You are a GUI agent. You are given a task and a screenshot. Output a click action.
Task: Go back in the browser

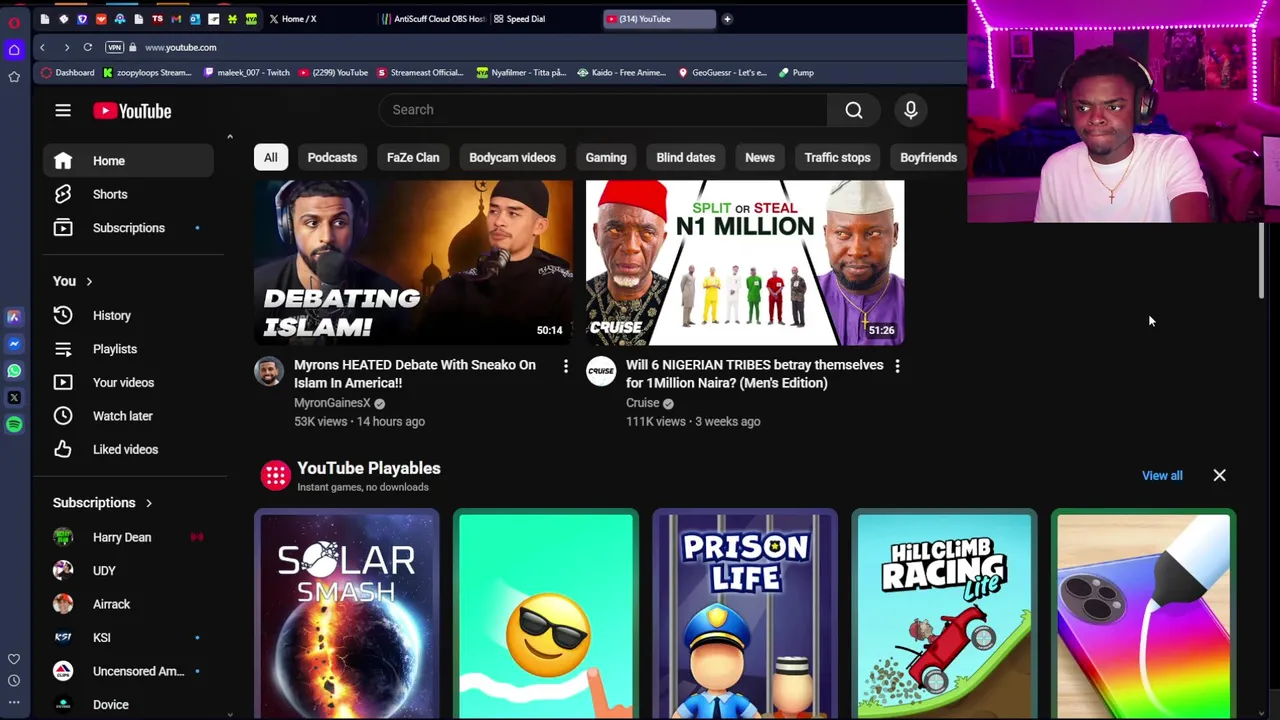[x=42, y=47]
